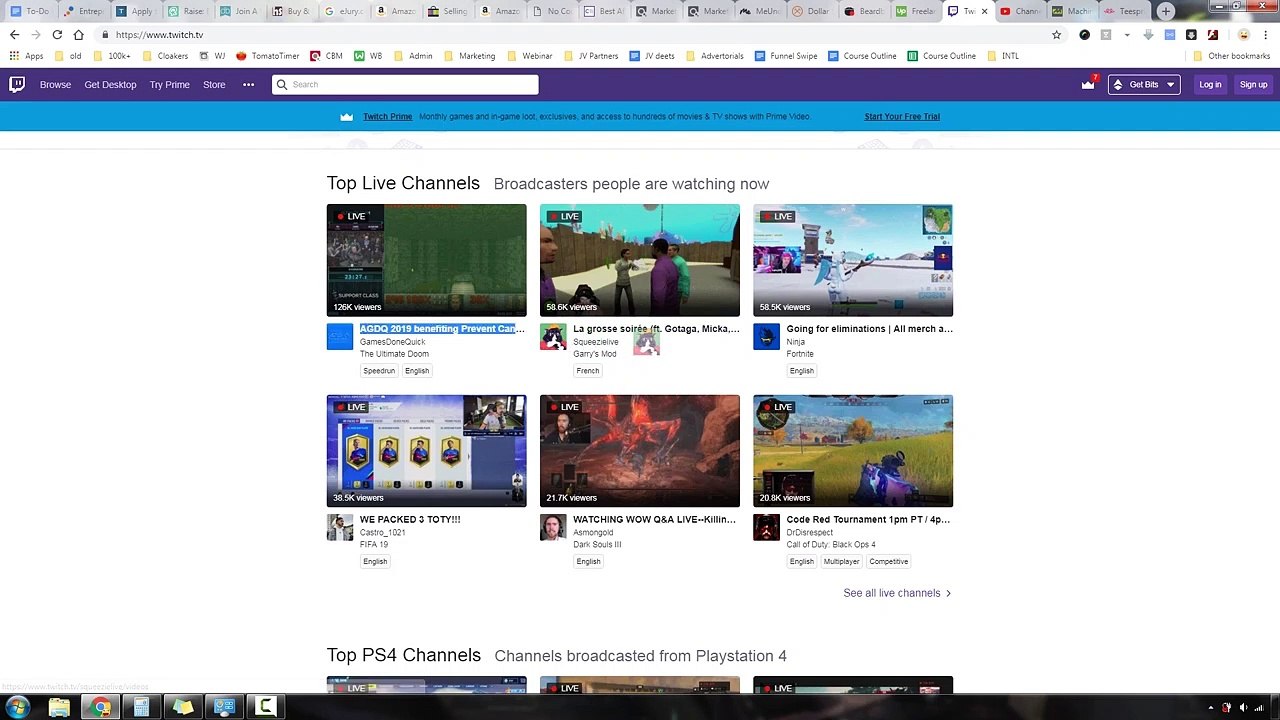The width and height of the screenshot is (1280, 720).
Task: Open DrDisrespect channel avatar
Action: tap(766, 527)
